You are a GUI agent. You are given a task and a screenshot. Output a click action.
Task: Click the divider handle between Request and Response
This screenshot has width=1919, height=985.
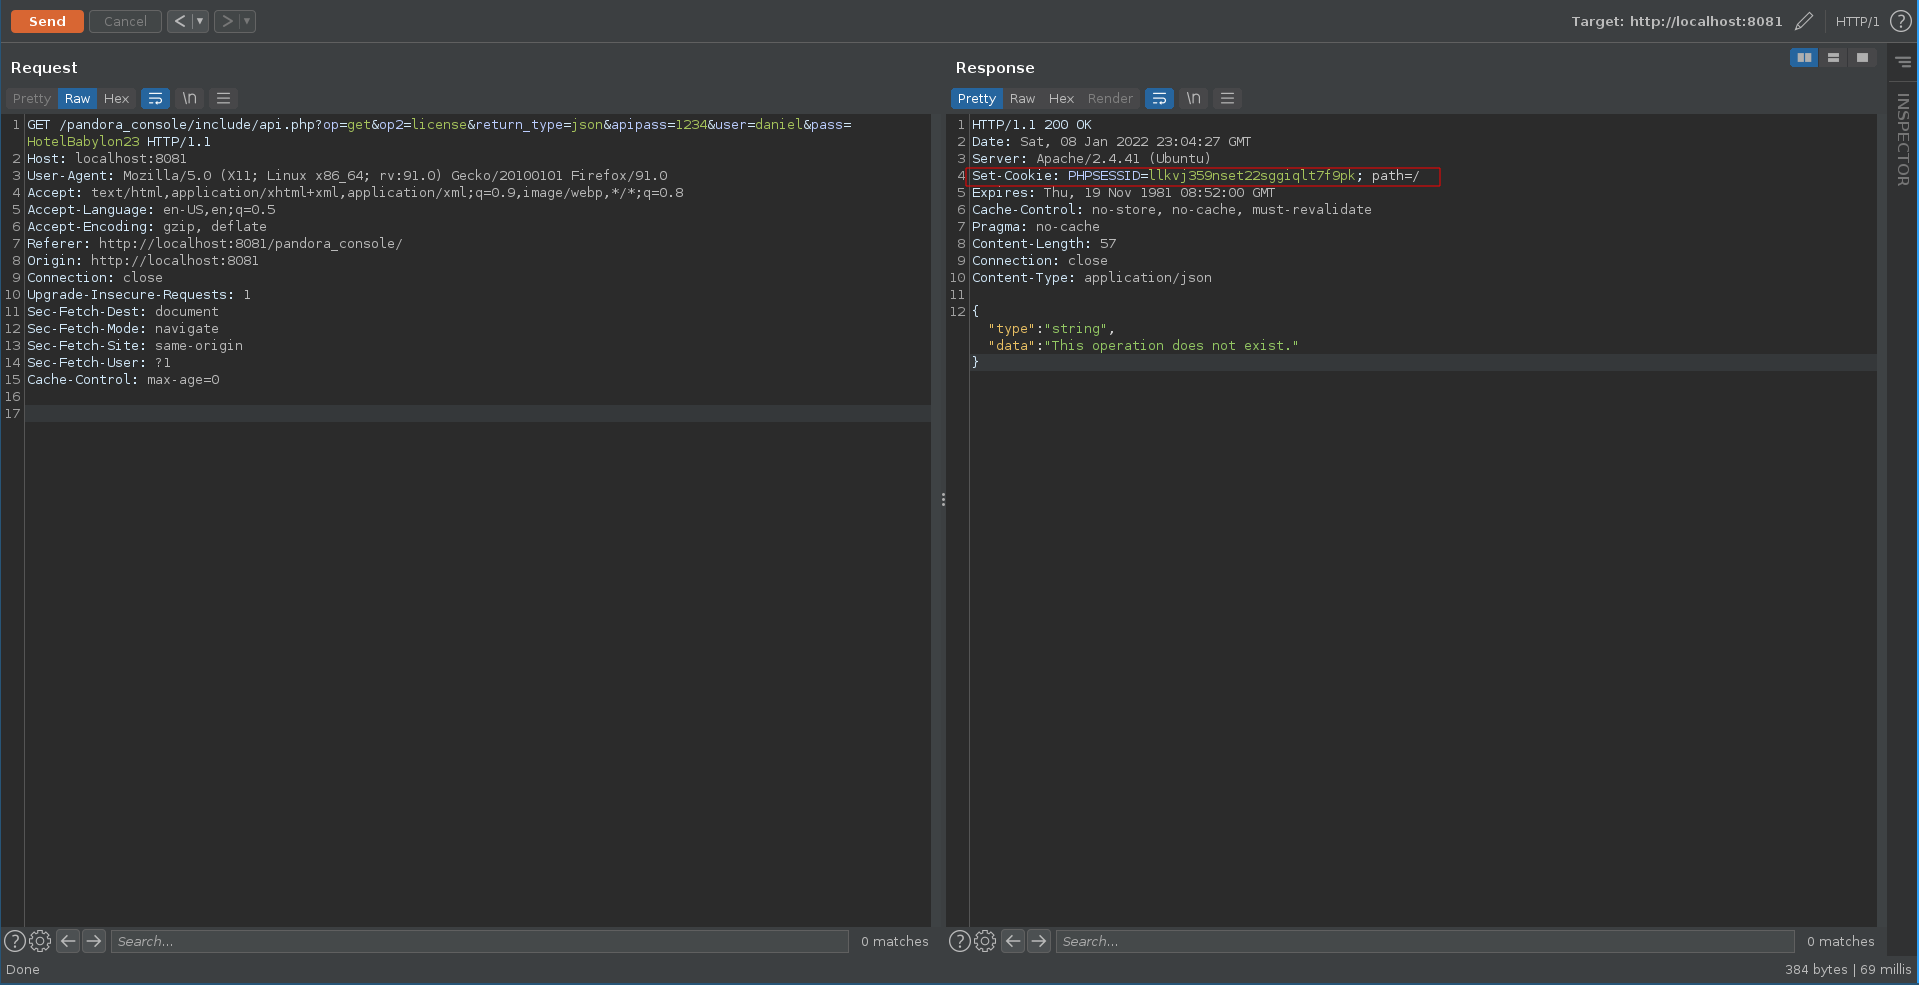[942, 499]
